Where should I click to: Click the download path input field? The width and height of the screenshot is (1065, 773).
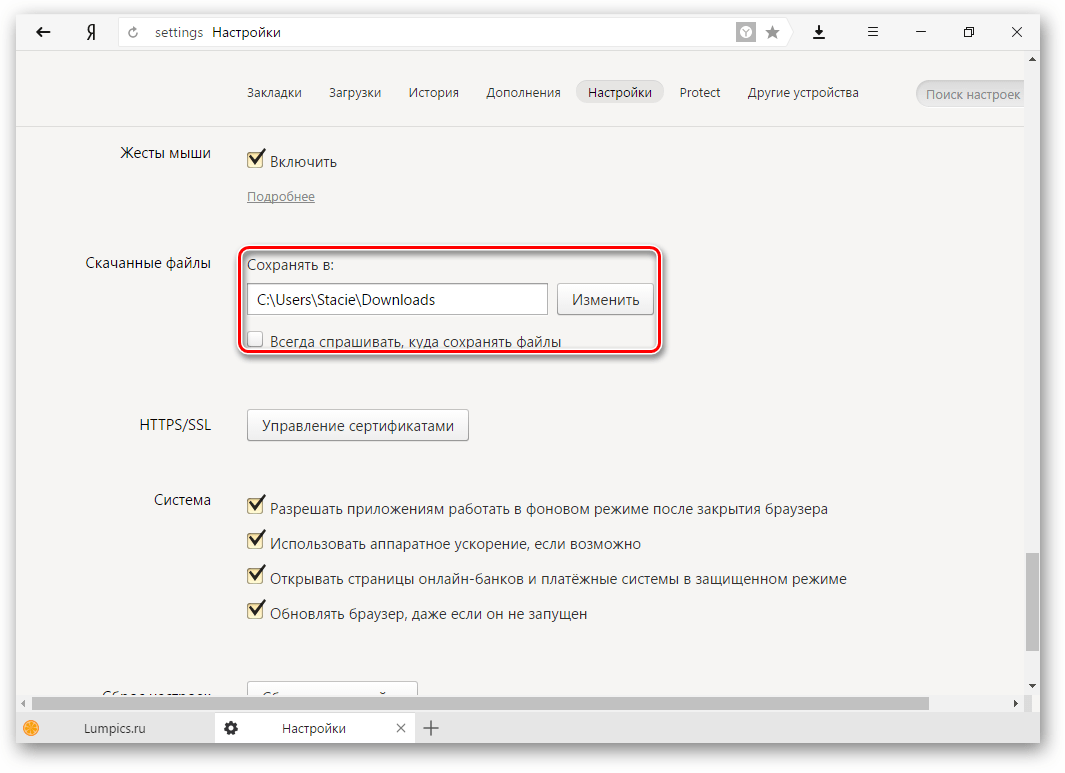[x=397, y=299]
